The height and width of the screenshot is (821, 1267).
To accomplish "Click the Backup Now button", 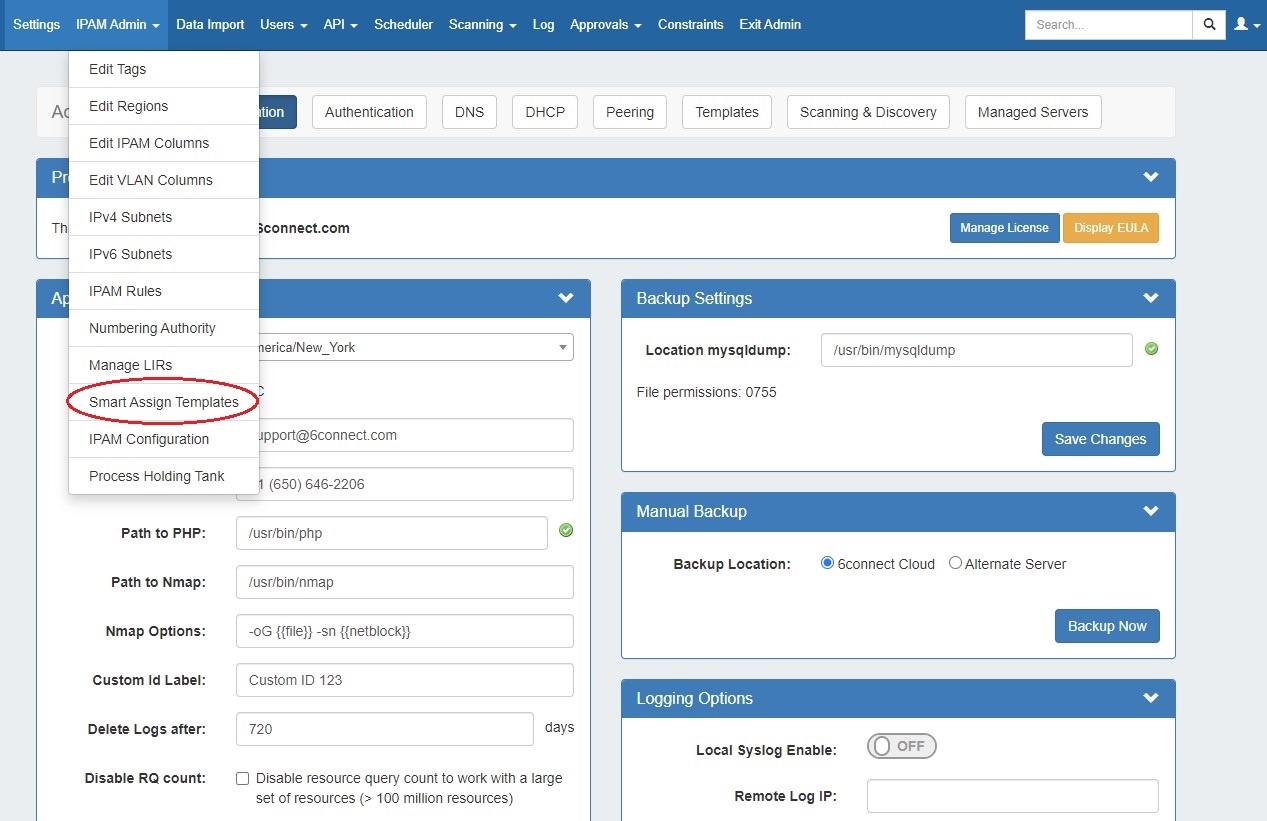I will click(1106, 626).
